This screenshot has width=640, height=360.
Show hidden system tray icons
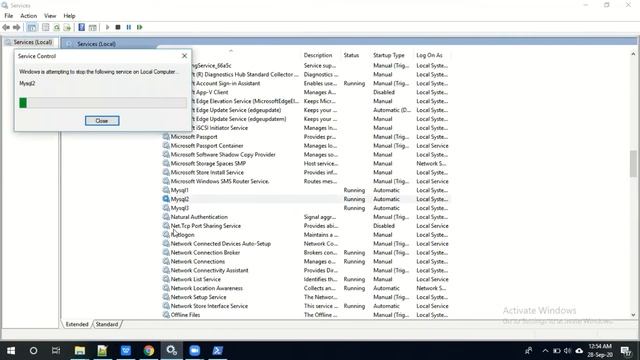545,351
